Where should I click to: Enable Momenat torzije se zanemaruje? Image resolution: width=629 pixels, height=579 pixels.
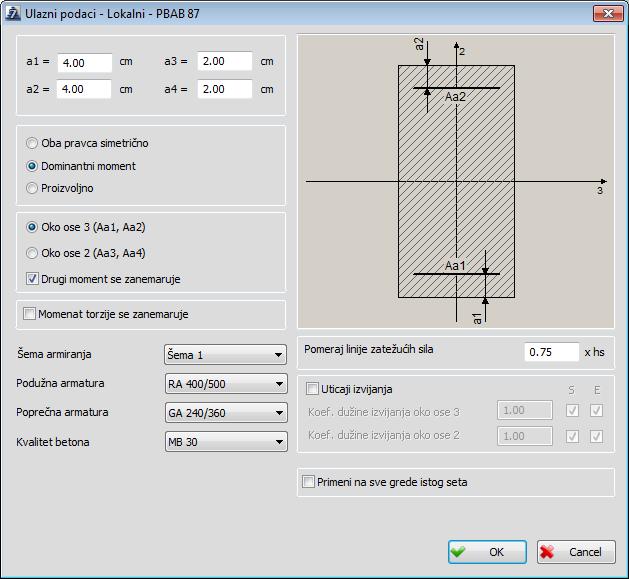(x=29, y=314)
